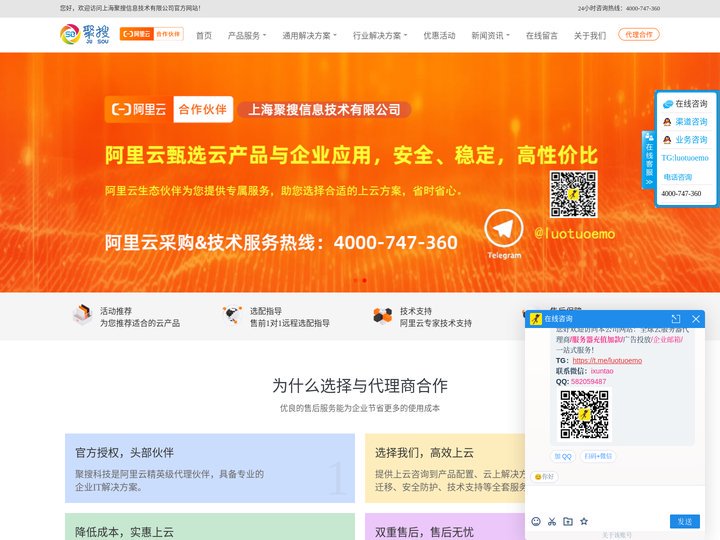Click the 发送 send button
This screenshot has width=720, height=540.
coord(685,521)
